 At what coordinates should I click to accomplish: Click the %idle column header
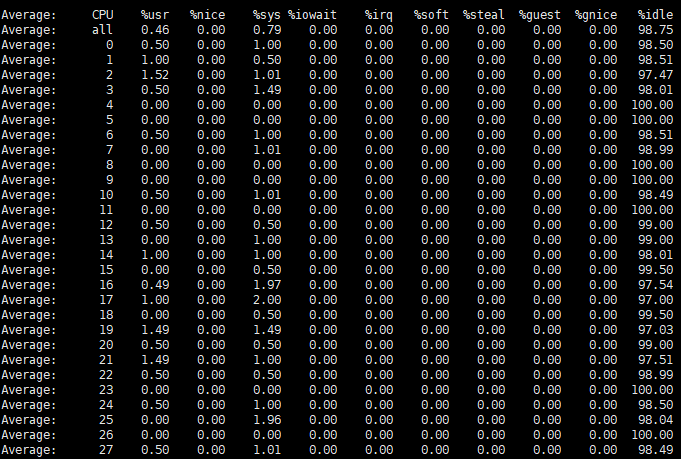[655, 15]
